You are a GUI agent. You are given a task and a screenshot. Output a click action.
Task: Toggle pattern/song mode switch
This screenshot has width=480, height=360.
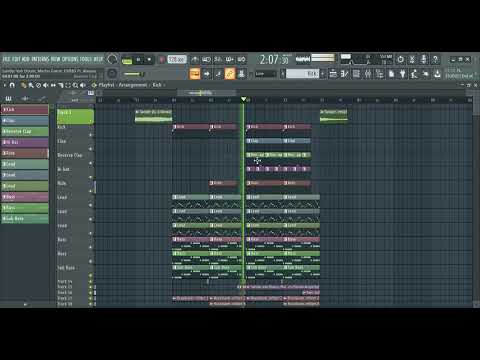tap(127, 60)
